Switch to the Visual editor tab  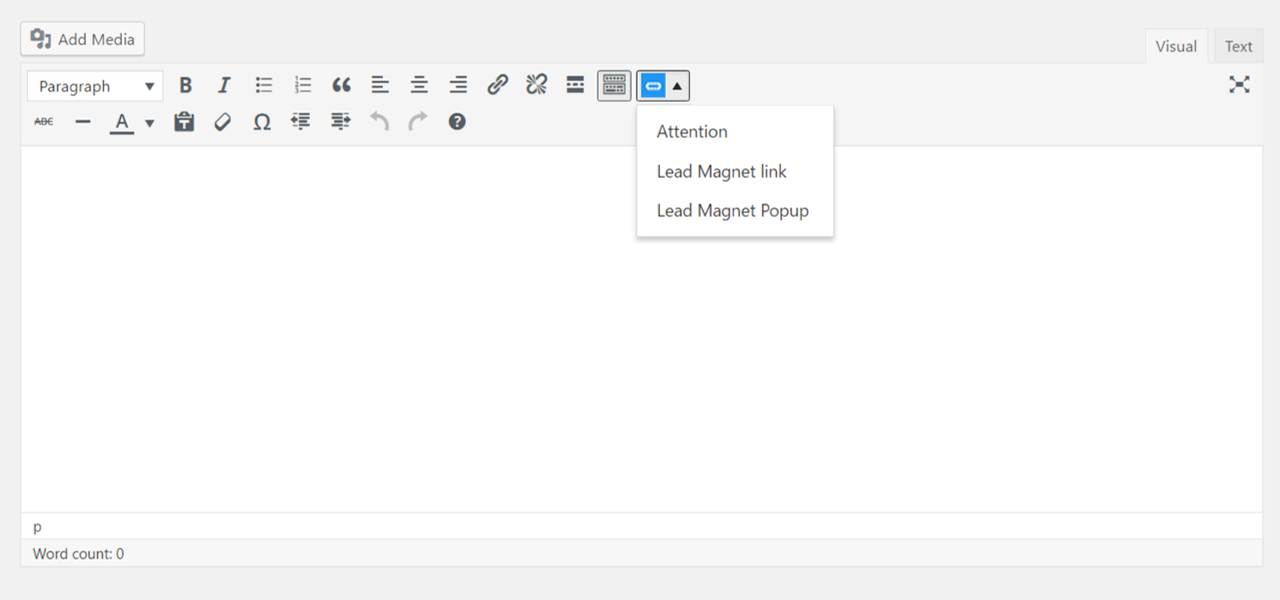pyautogui.click(x=1176, y=46)
